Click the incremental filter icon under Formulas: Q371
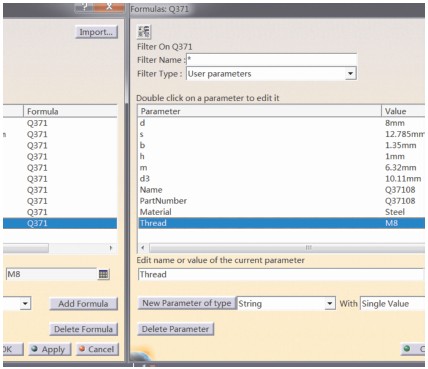 click(144, 32)
